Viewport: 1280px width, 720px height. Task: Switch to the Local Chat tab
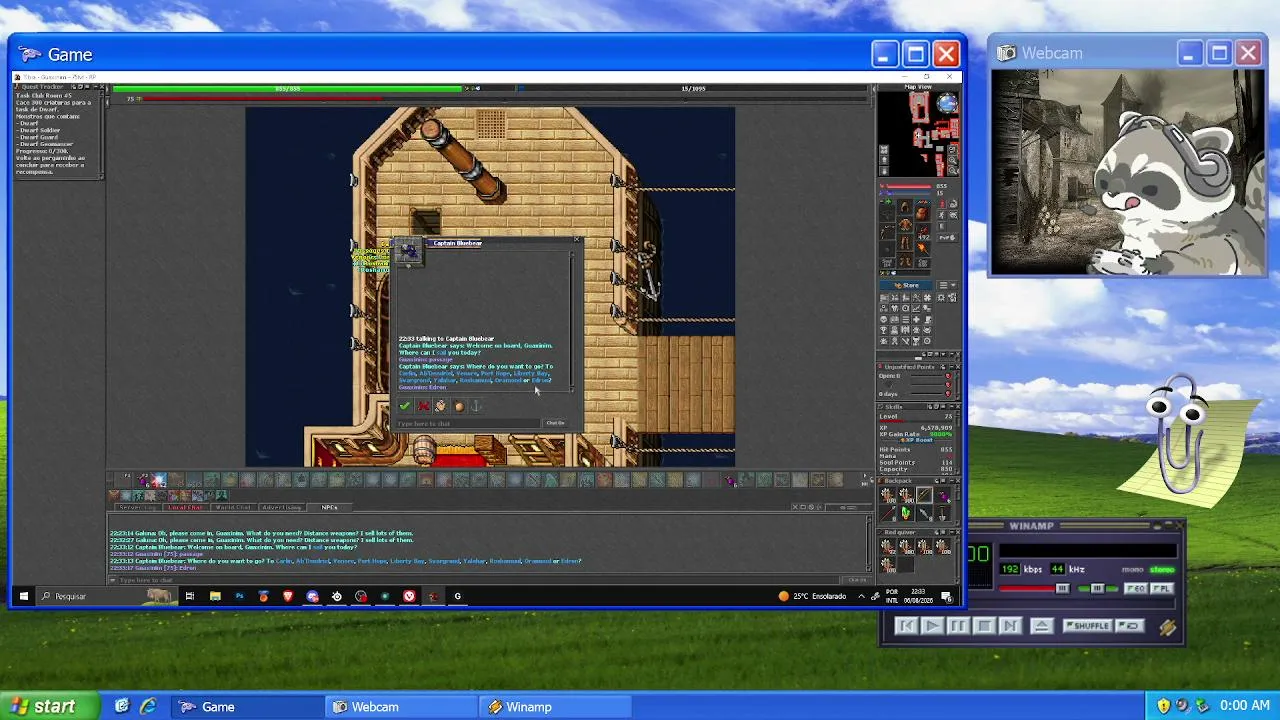point(185,507)
